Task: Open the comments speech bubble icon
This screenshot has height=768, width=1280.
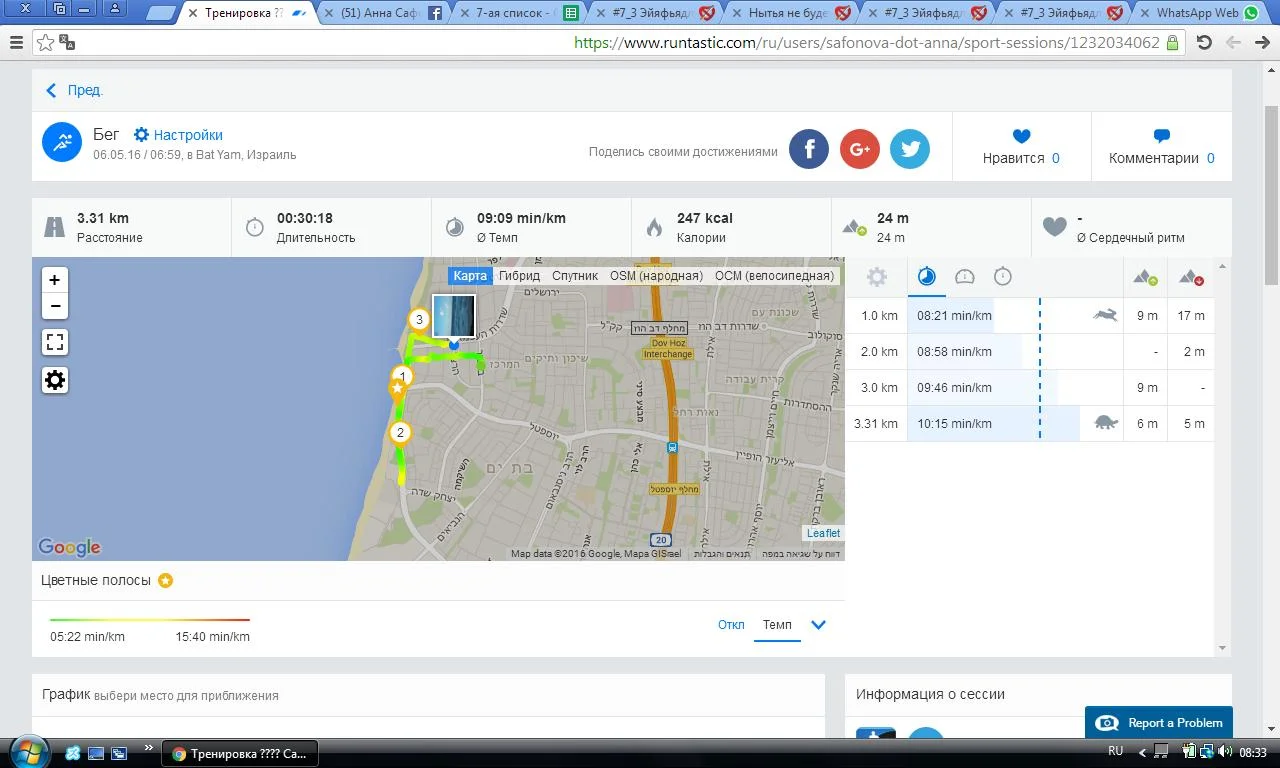Action: pyautogui.click(x=1161, y=137)
